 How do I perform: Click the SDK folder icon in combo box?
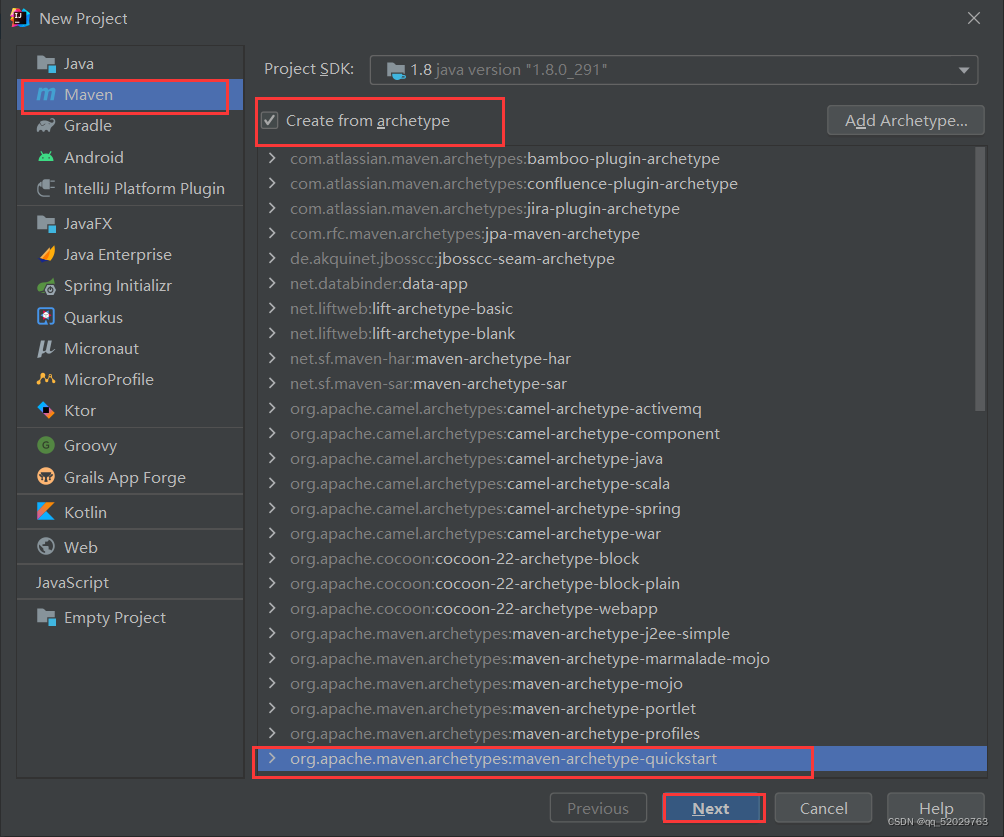click(396, 70)
